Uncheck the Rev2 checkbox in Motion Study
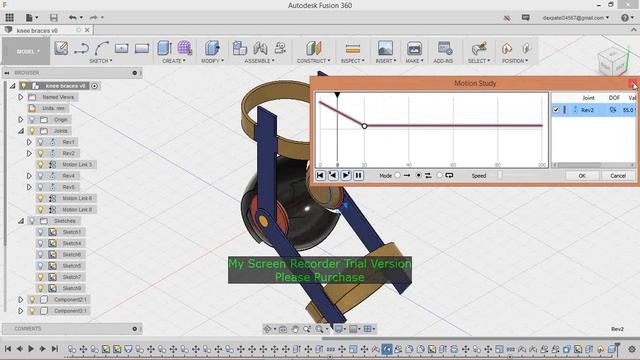This screenshot has height=360, width=640. 556,110
